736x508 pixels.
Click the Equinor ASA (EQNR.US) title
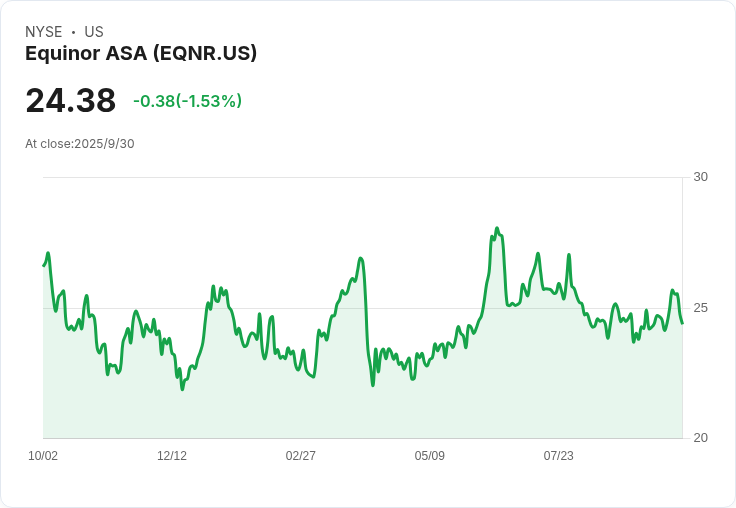141,54
